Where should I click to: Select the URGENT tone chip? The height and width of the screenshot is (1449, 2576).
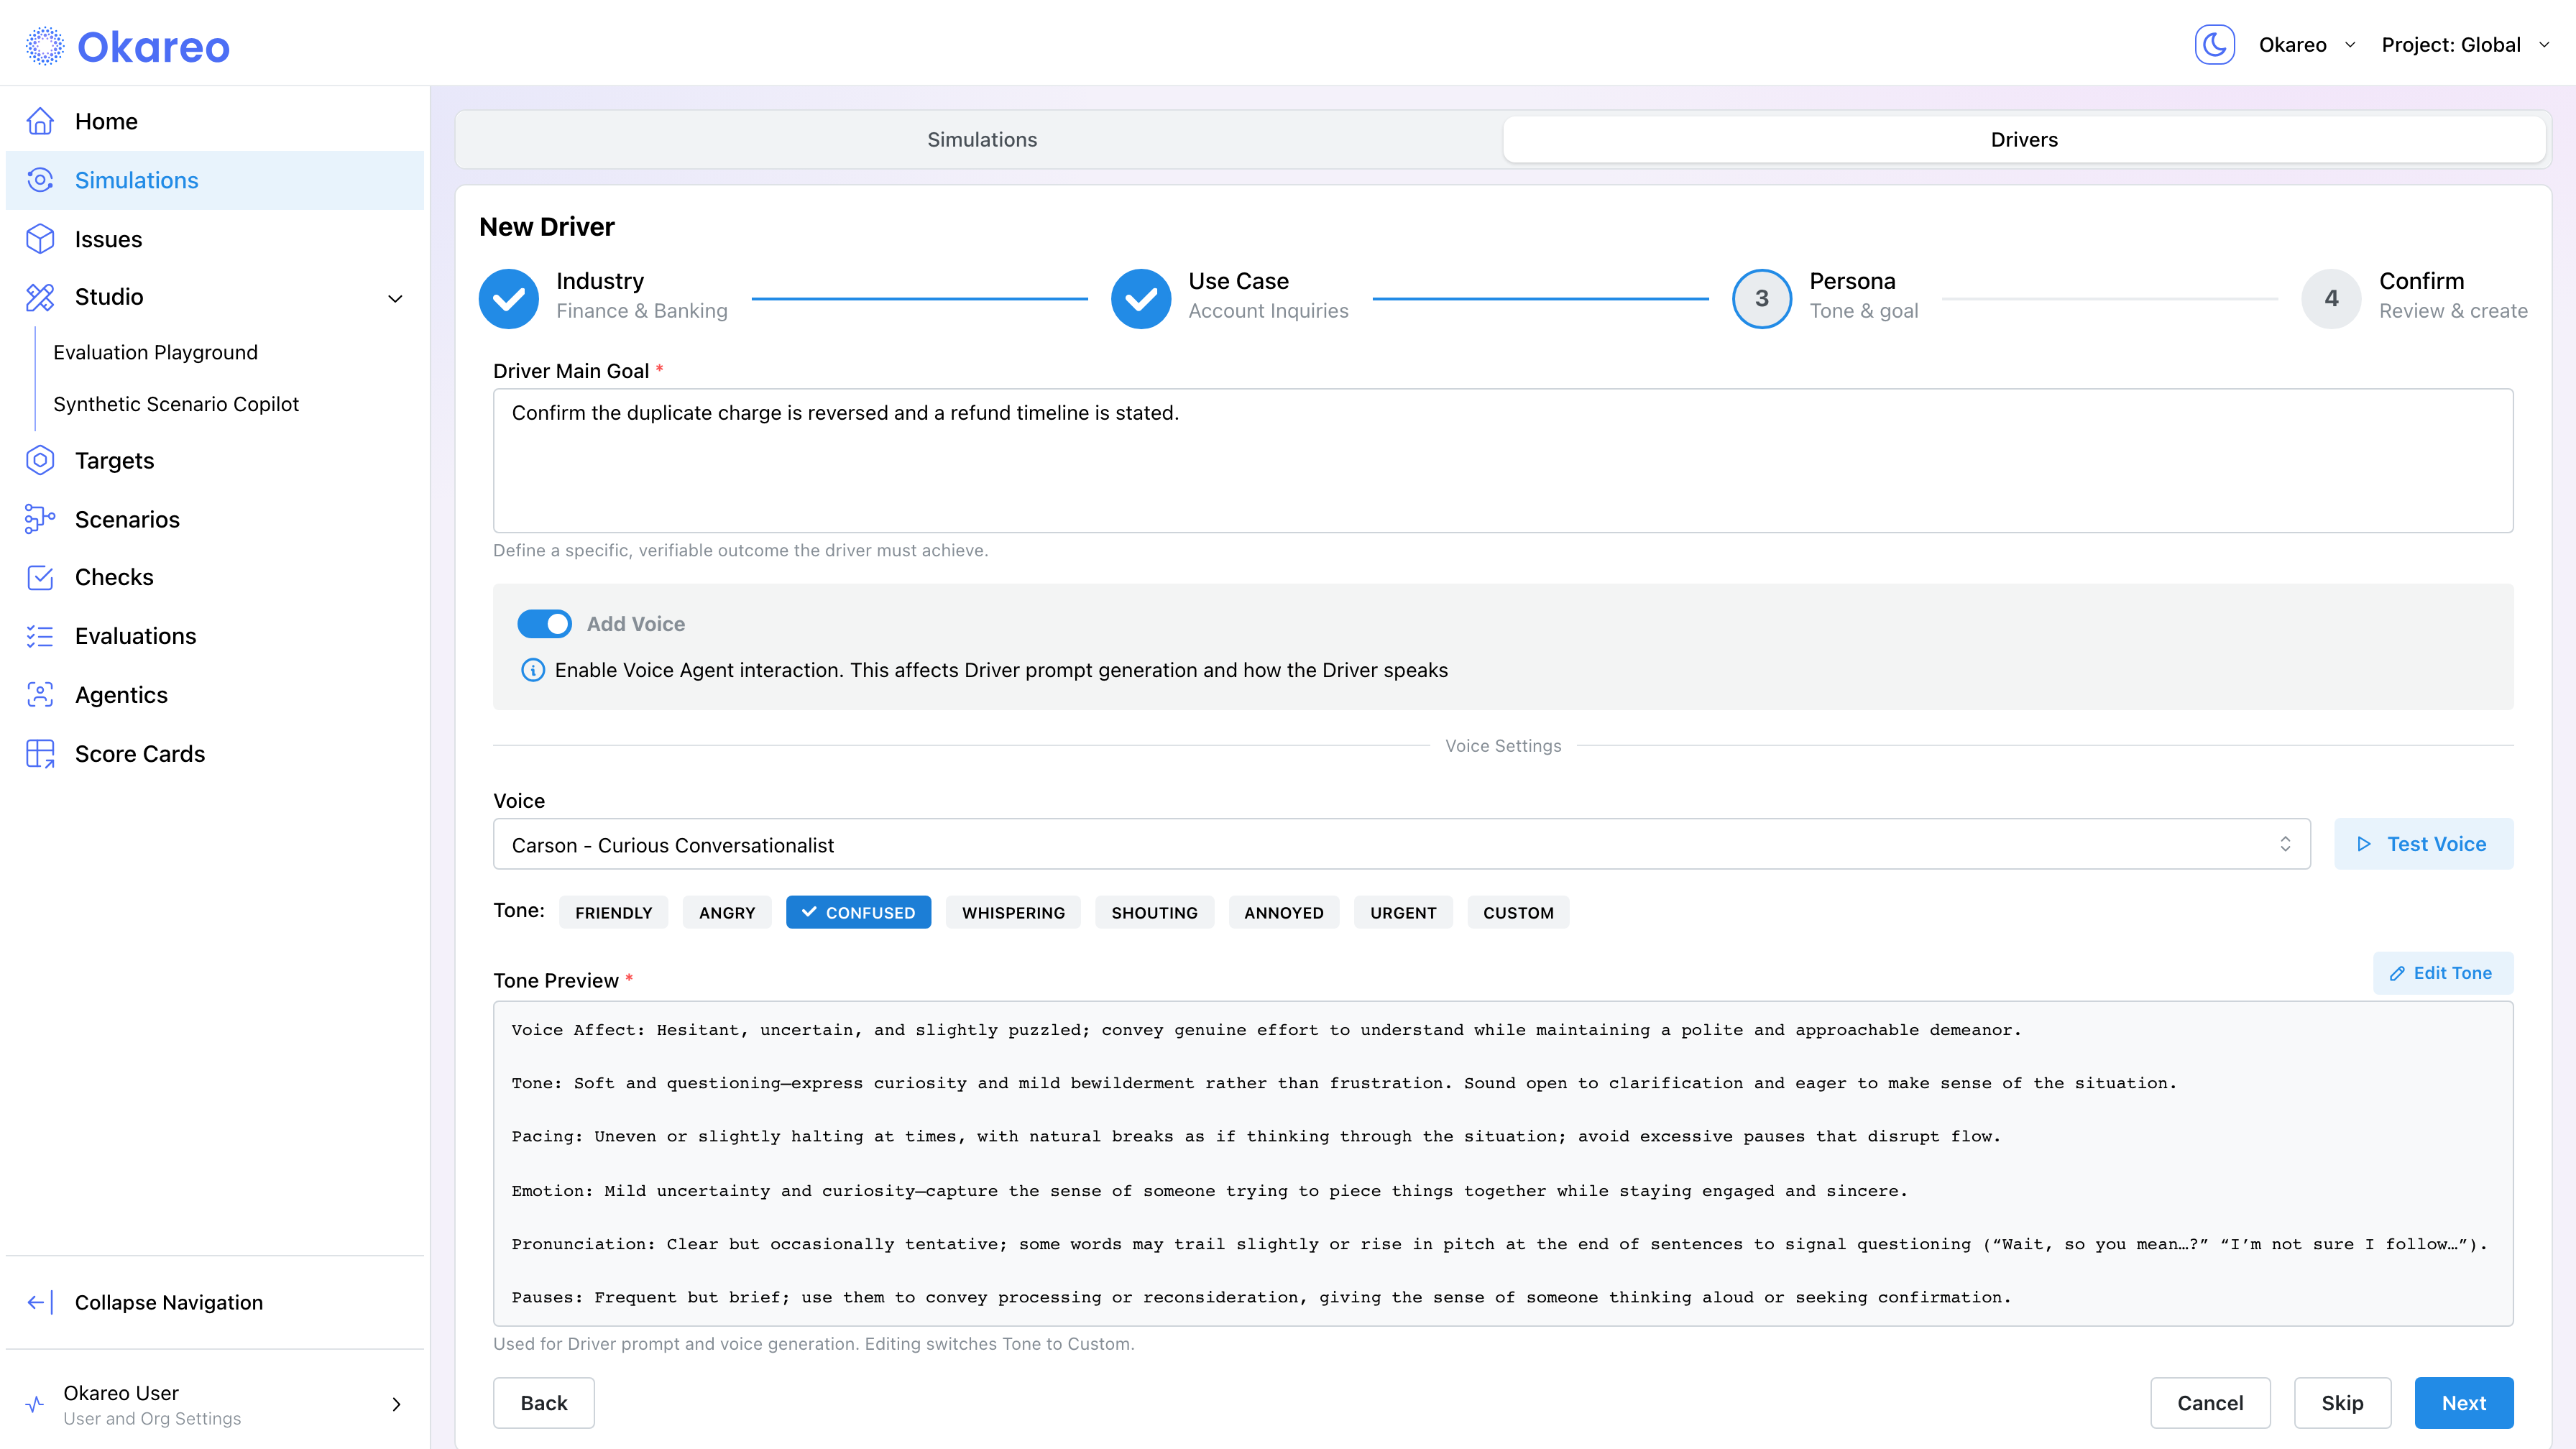coord(1403,912)
